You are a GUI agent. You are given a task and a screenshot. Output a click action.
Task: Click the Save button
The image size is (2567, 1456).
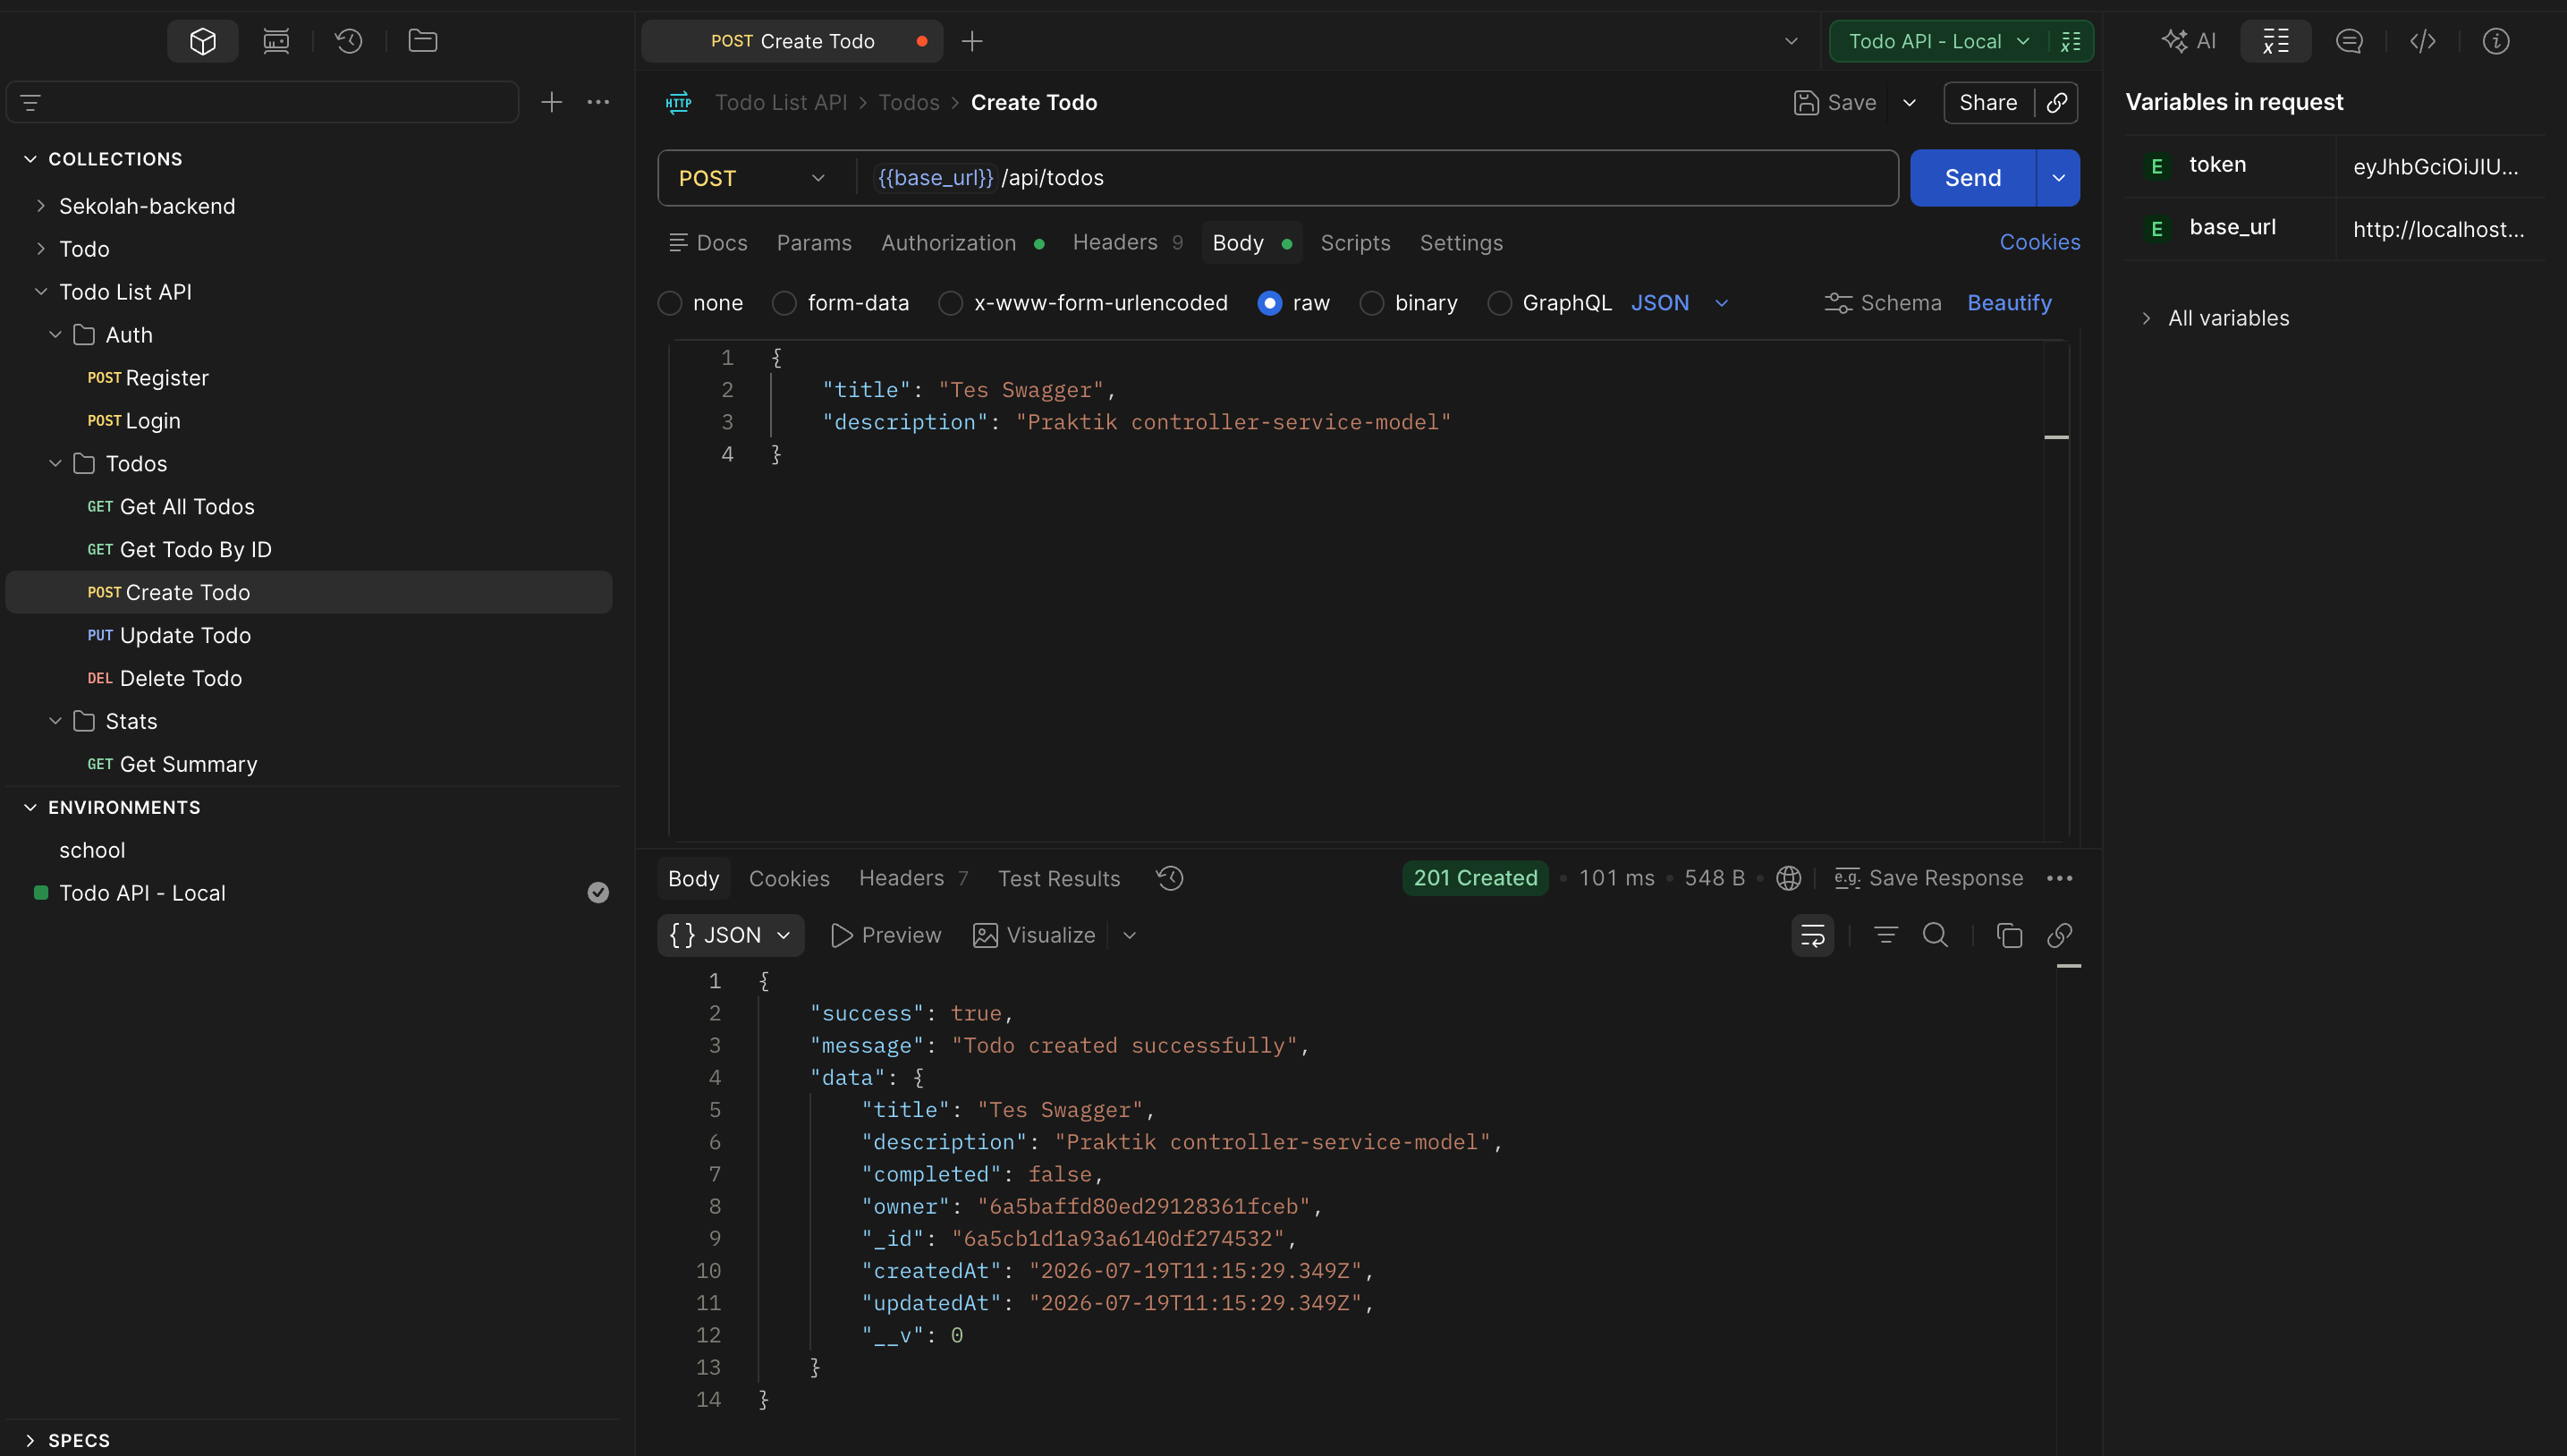[x=1835, y=102]
